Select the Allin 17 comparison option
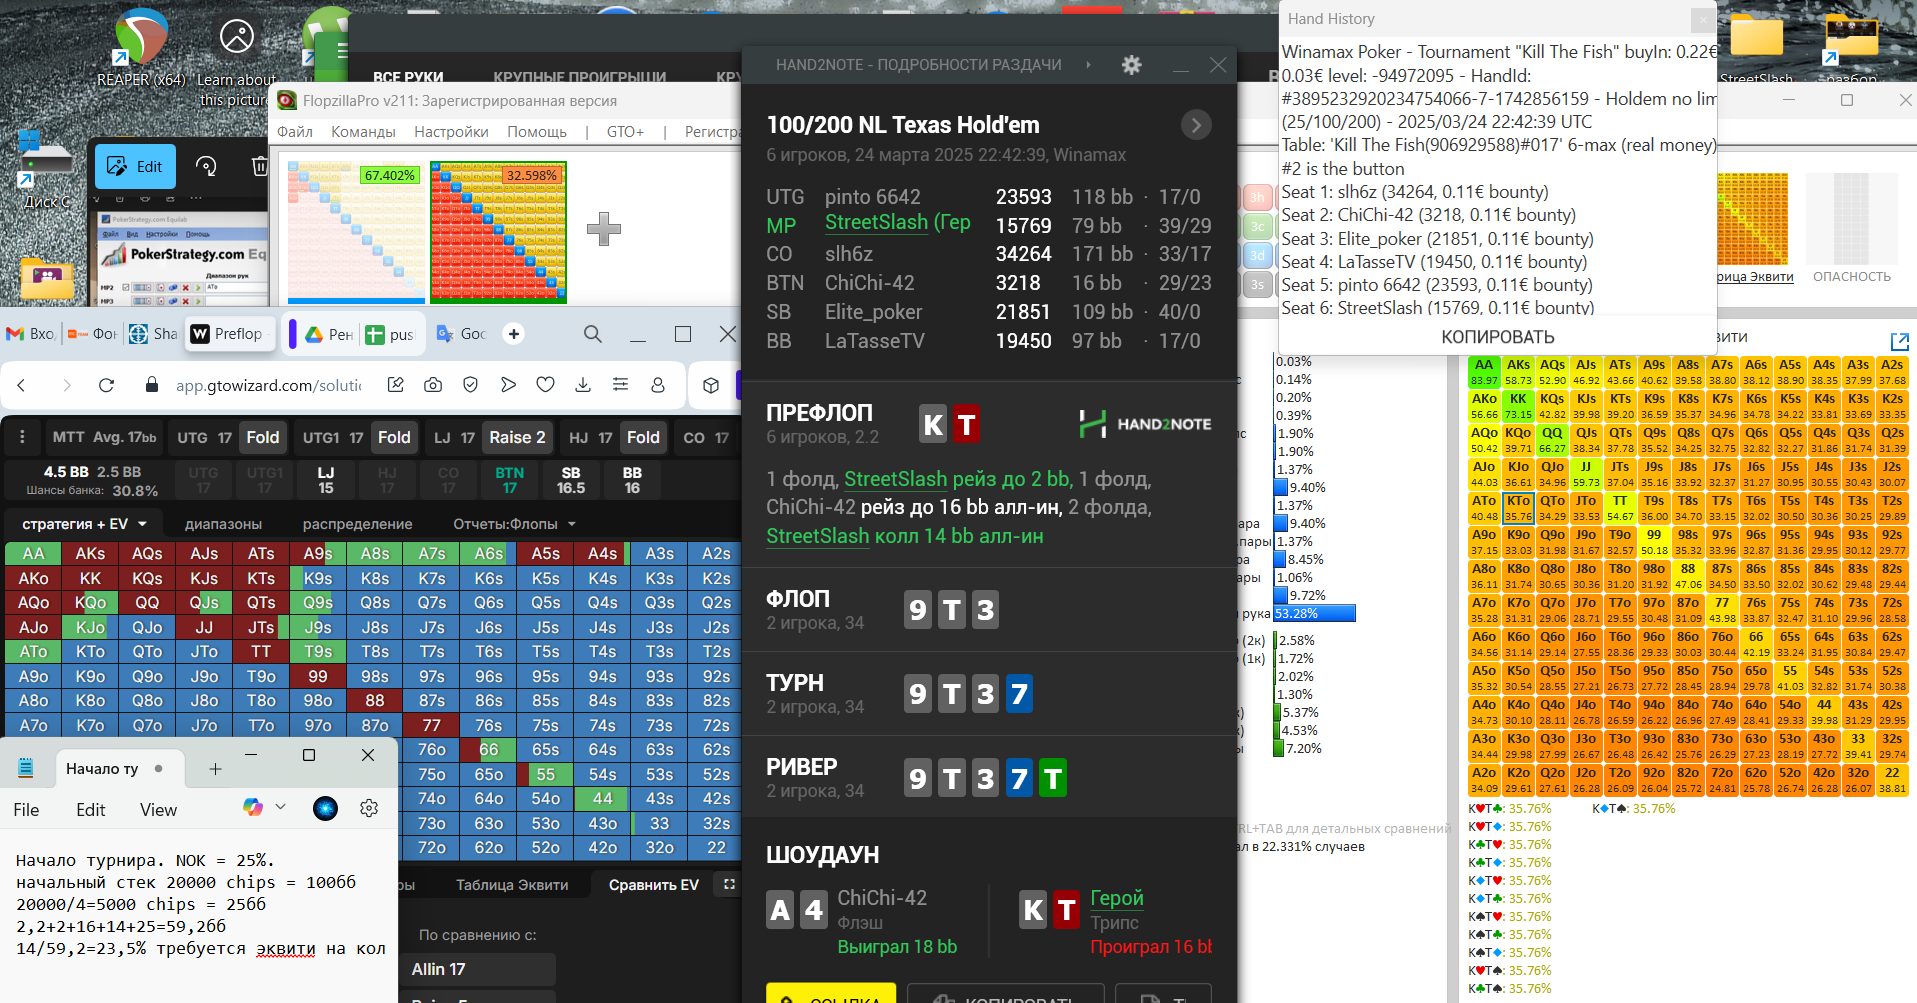1917x1003 pixels. pos(478,969)
